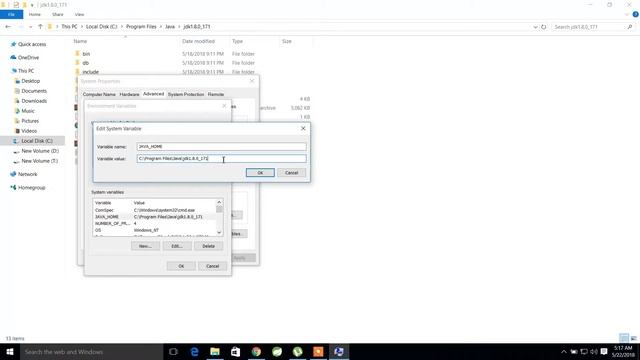Refresh the folder view
Screen dimensions: 640x360
click(x=544, y=27)
